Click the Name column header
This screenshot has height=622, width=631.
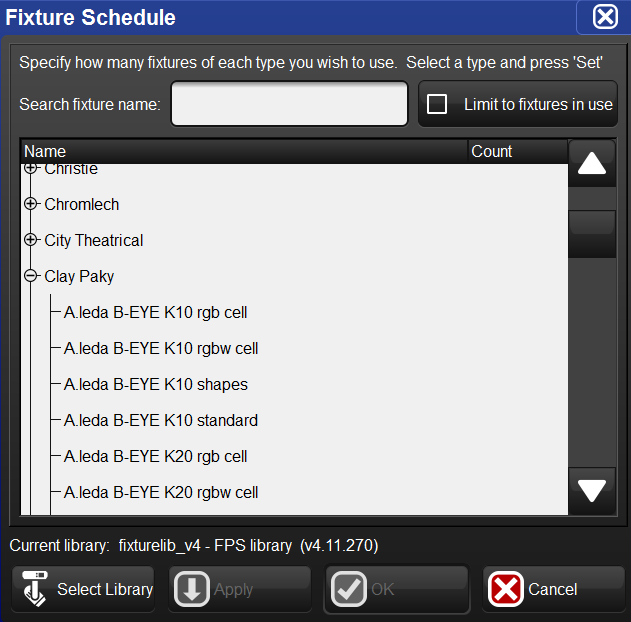(240, 152)
